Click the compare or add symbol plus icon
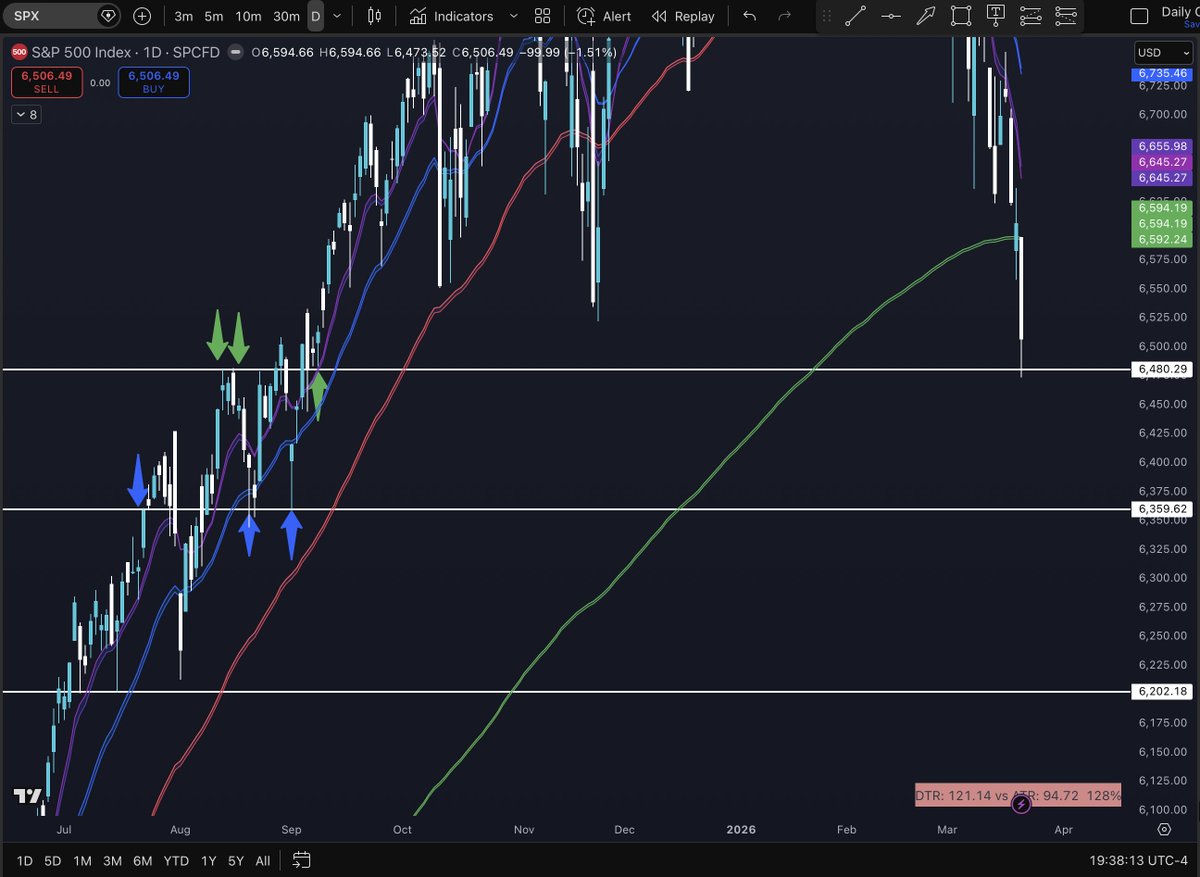Screen dimensions: 1200x877 143,16
